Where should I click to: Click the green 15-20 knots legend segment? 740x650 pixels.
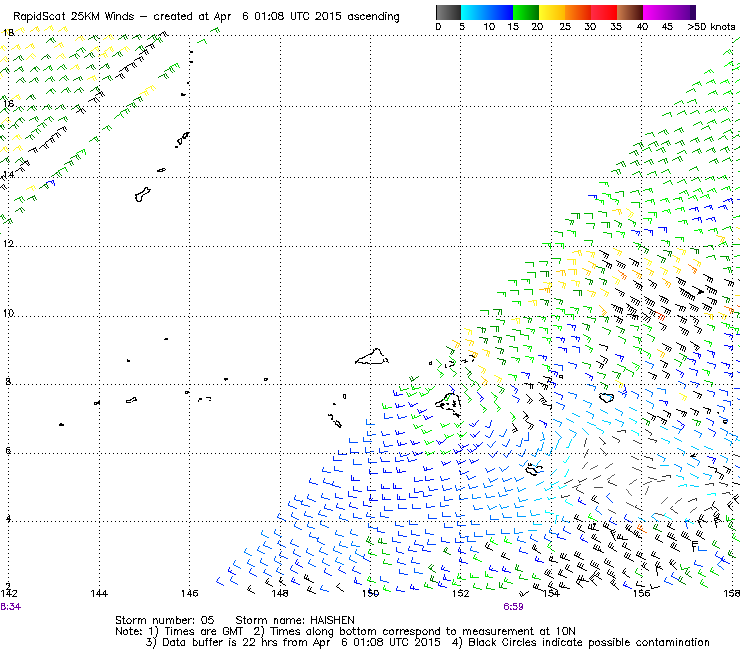click(x=526, y=12)
